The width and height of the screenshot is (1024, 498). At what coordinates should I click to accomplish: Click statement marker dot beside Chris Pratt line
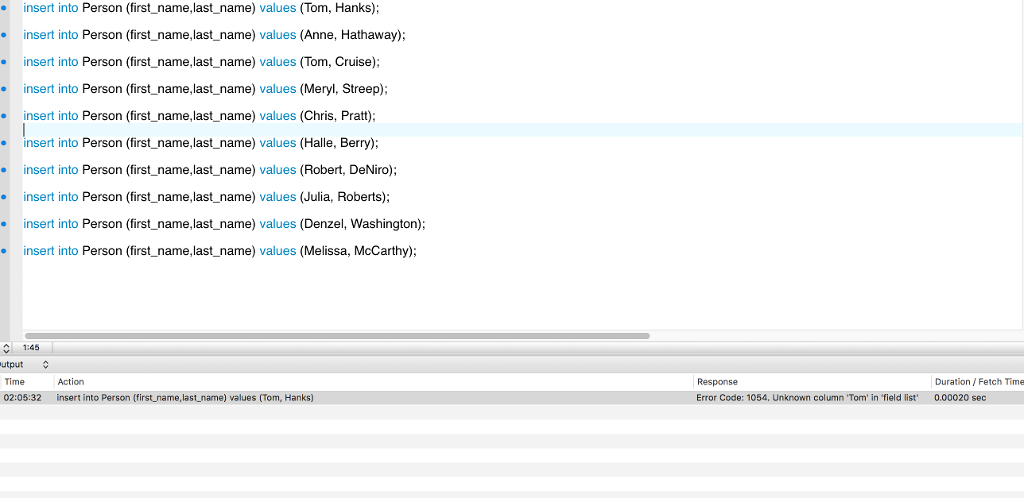[4, 116]
